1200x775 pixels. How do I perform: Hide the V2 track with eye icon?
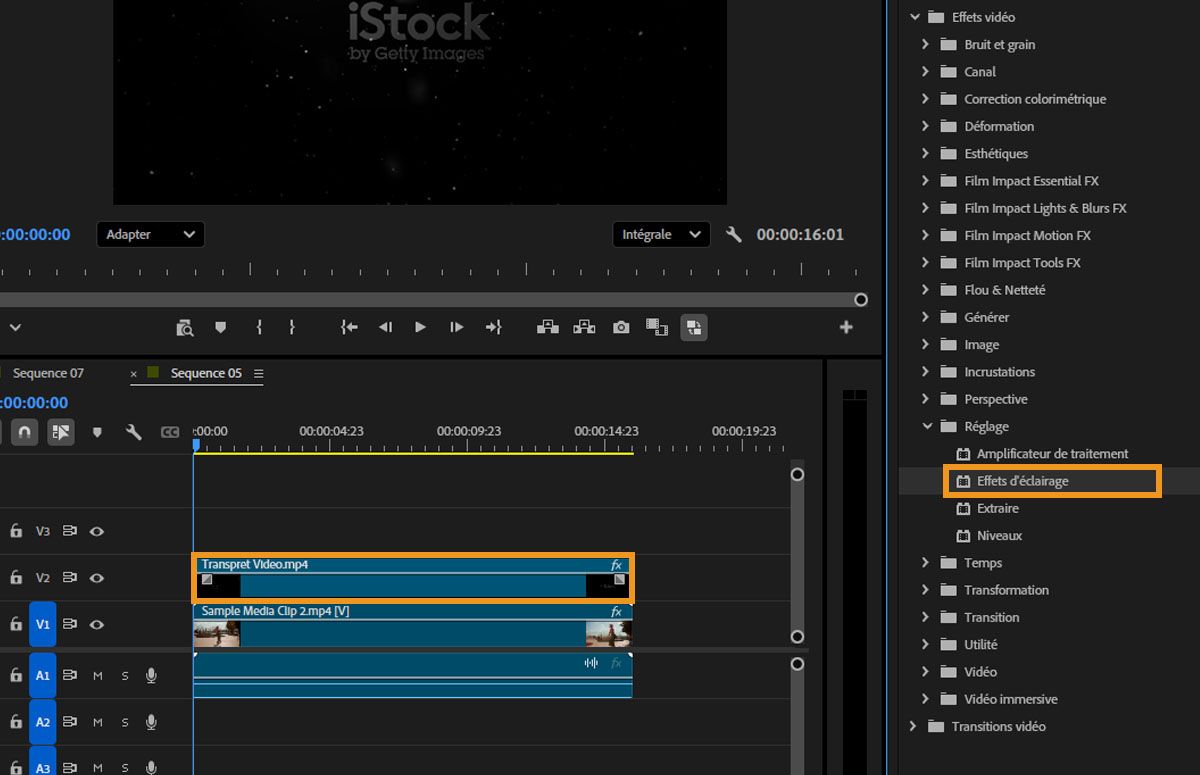[x=97, y=578]
